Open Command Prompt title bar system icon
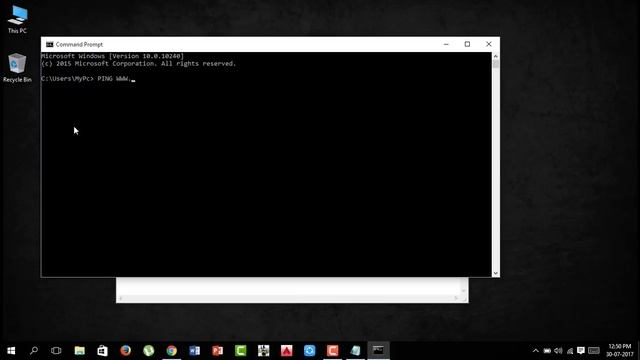The height and width of the screenshot is (360, 640). click(x=50, y=44)
